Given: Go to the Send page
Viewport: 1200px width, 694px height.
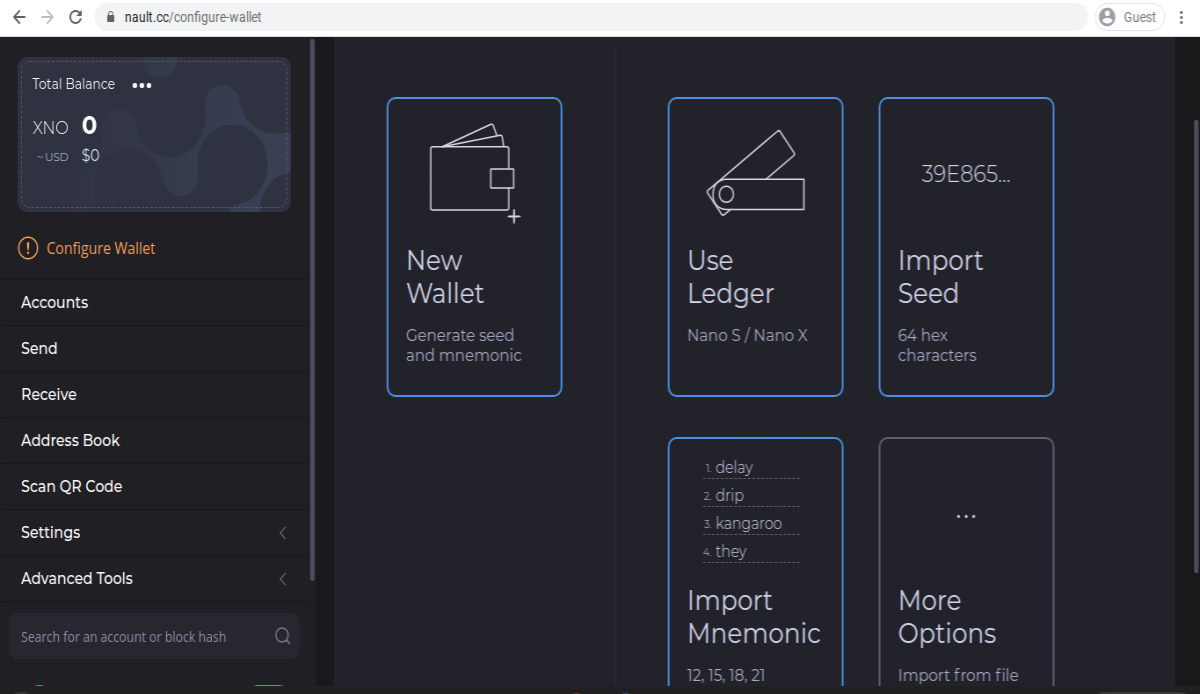Looking at the screenshot, I should [158, 348].
